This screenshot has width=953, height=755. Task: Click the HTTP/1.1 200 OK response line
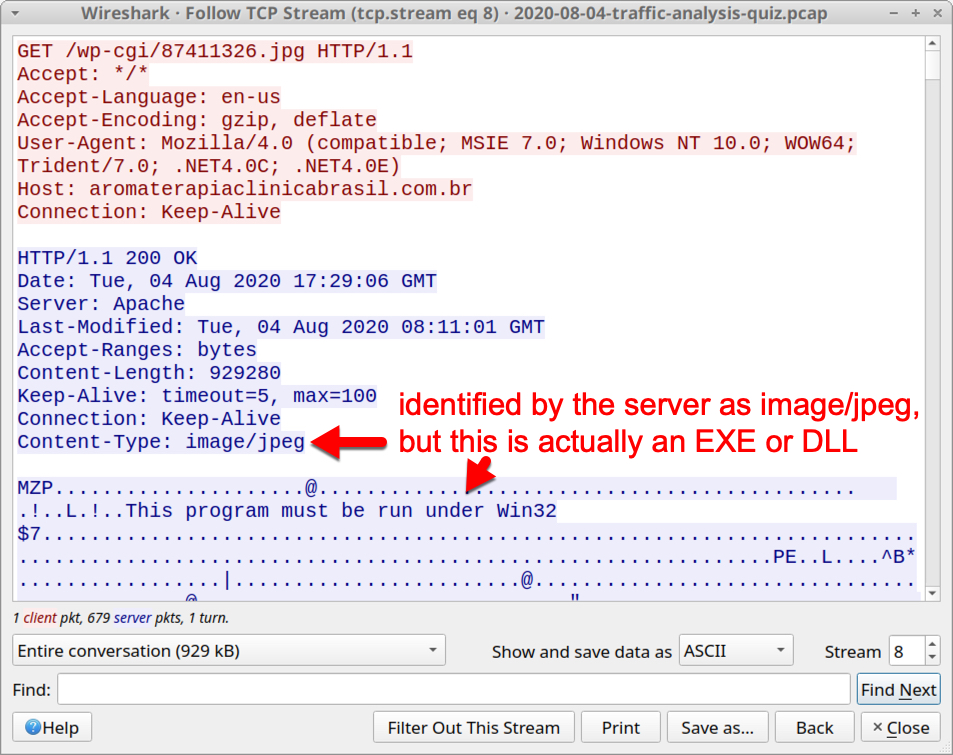107,258
